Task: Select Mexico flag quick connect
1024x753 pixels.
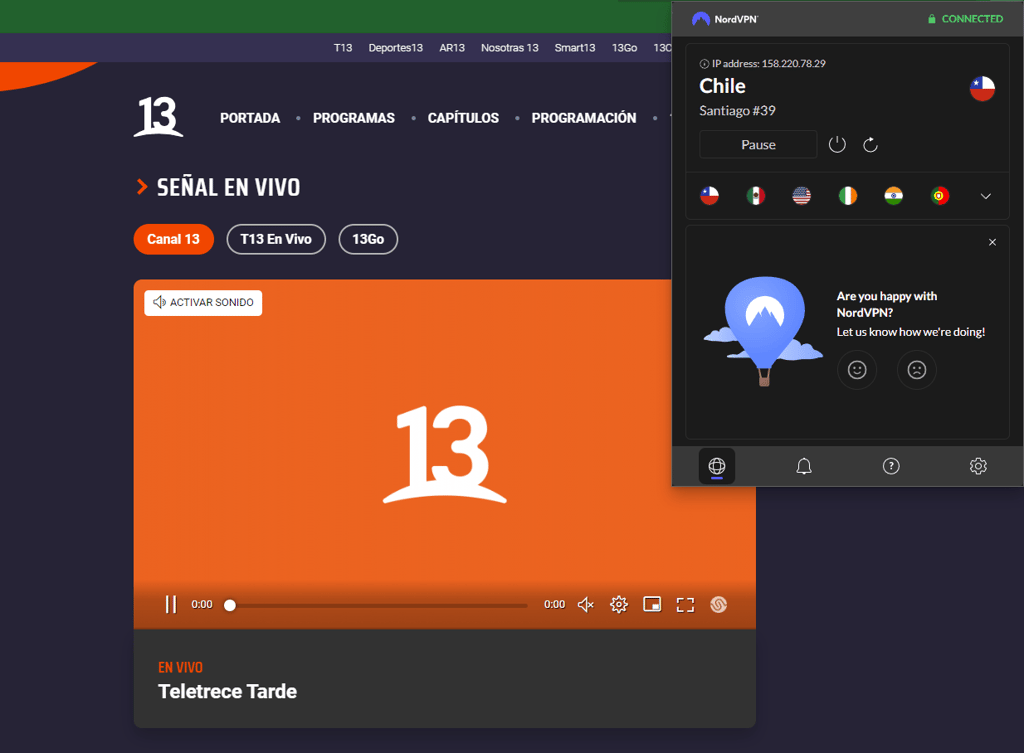Action: 756,196
